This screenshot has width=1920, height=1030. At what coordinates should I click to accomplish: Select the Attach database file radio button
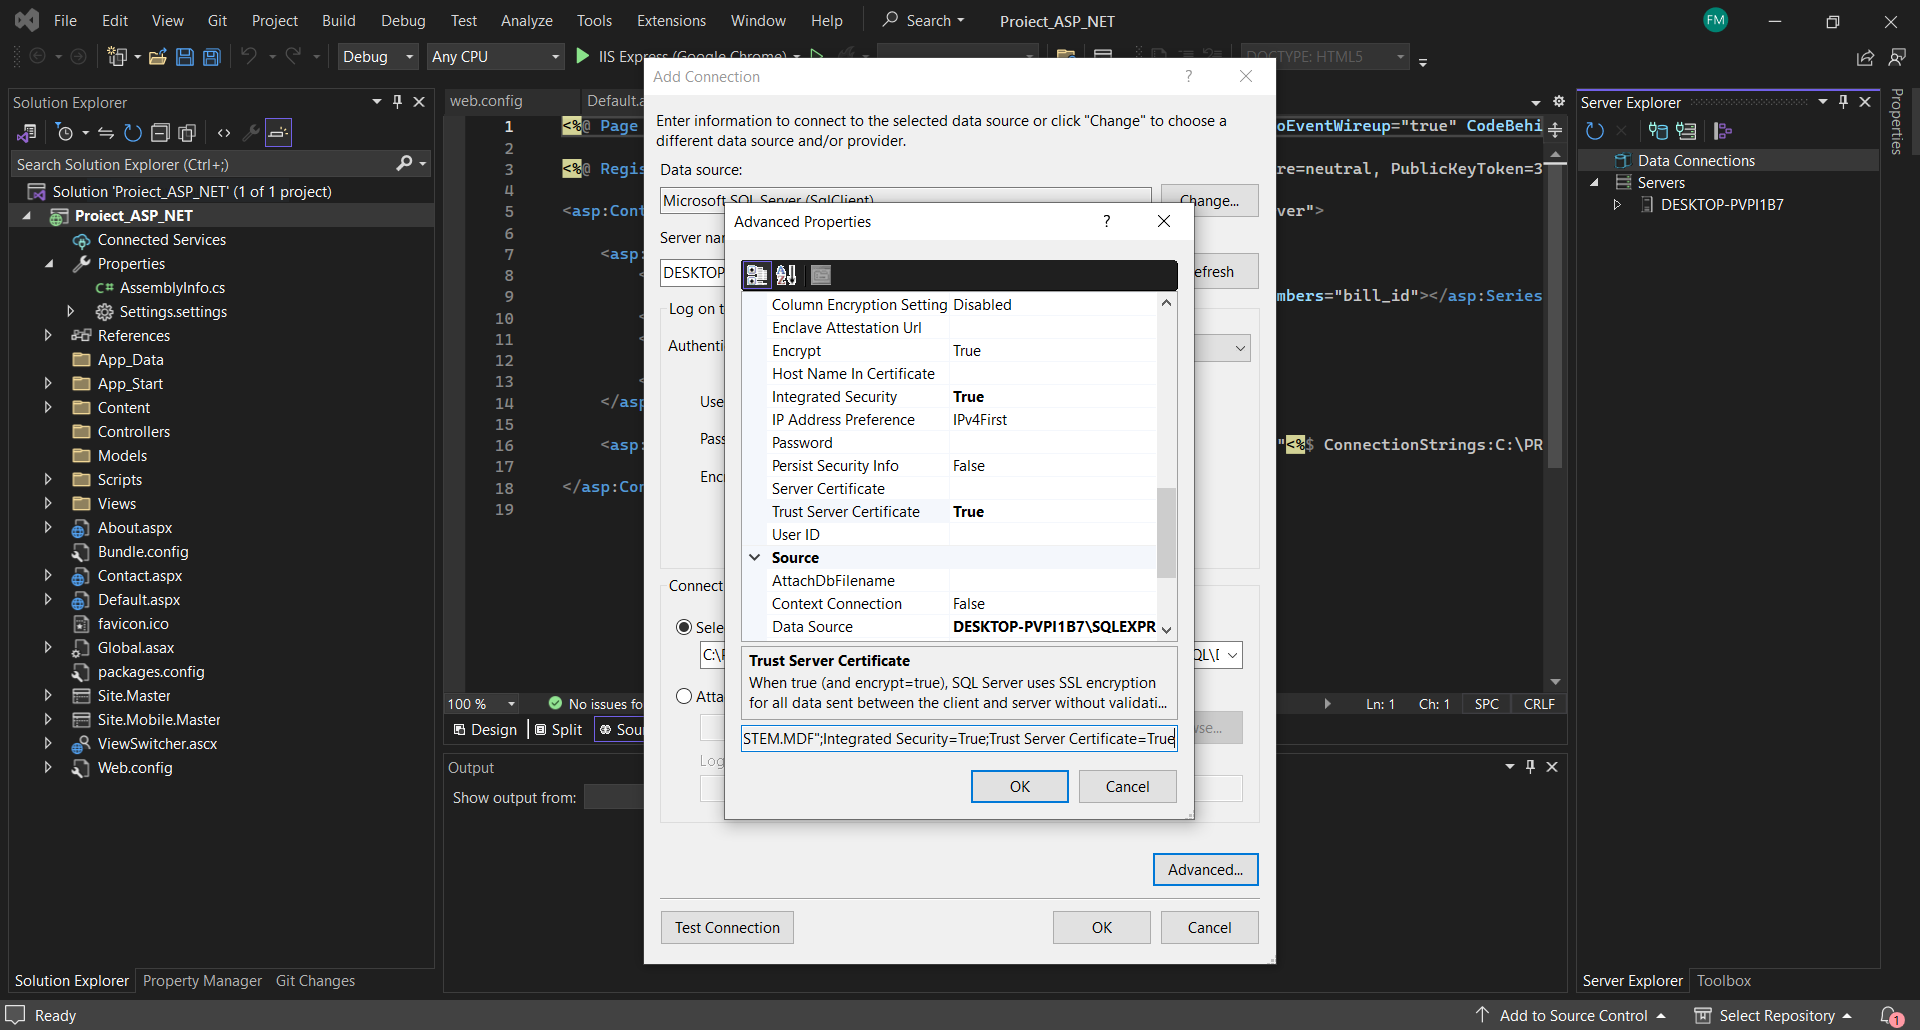coord(684,696)
